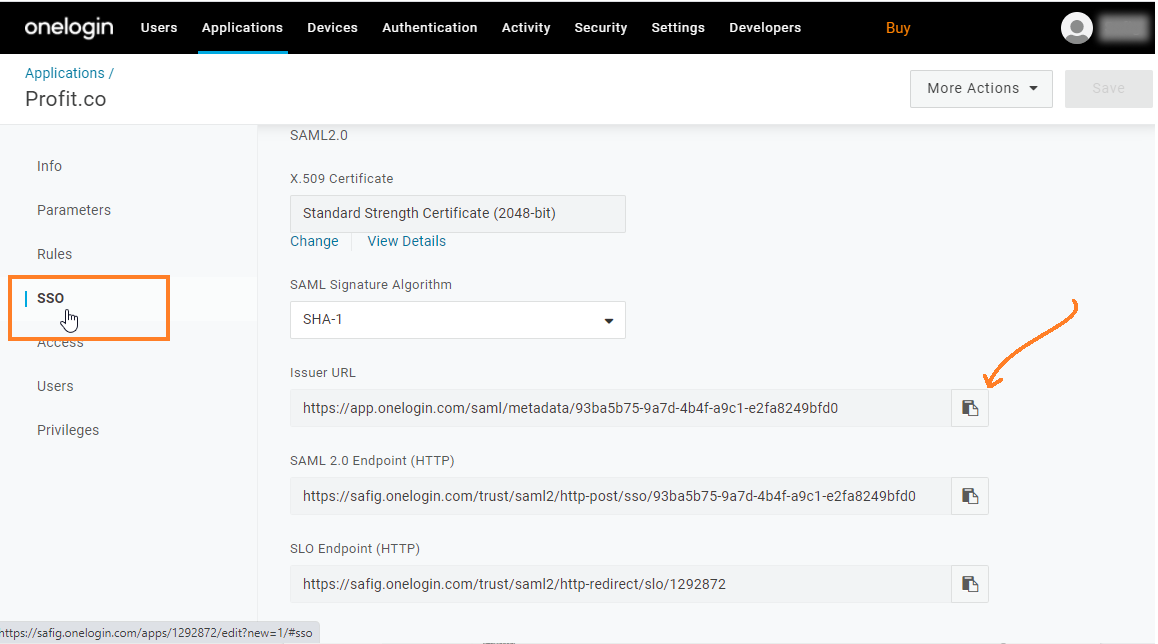Follow the Applications breadcrumb link
Screen dimensions: 1158x644
(x=65, y=73)
